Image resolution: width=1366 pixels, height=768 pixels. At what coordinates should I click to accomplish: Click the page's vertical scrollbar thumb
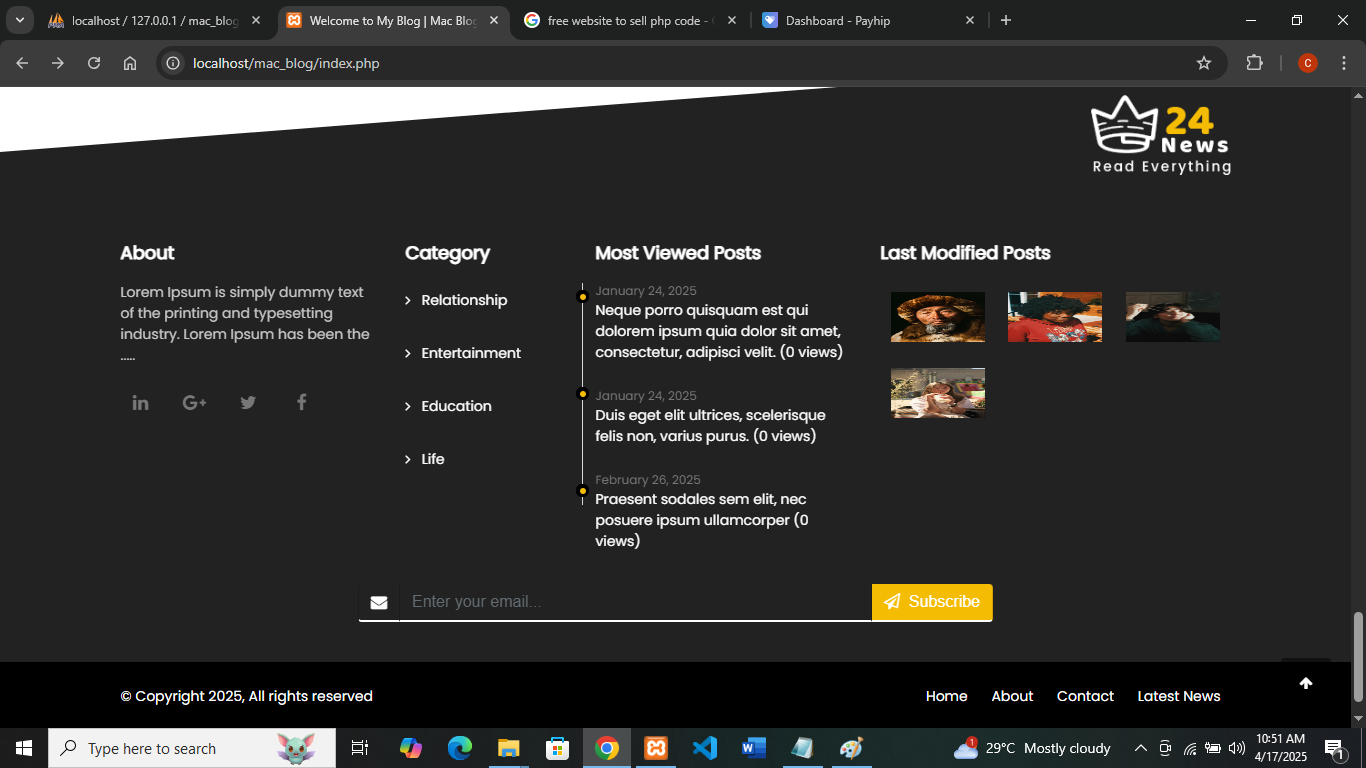(1358, 657)
